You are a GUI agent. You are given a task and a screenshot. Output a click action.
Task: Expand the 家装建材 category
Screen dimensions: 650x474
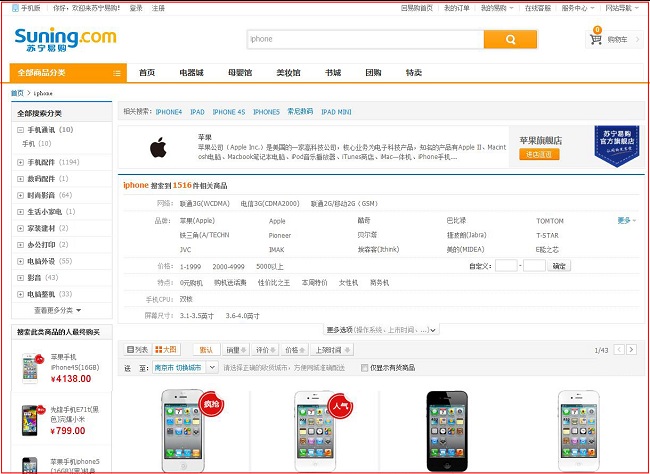tap(20, 228)
